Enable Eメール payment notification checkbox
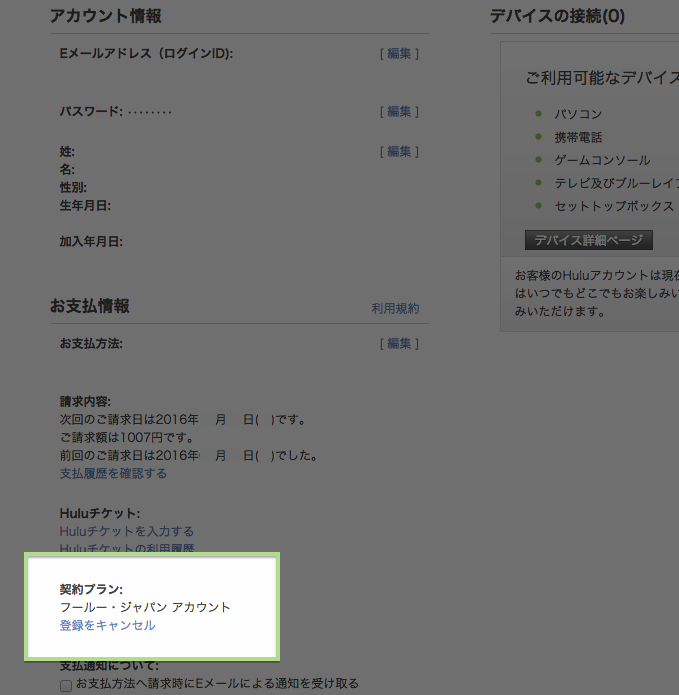Screen dimensions: 679x695 coord(66,685)
